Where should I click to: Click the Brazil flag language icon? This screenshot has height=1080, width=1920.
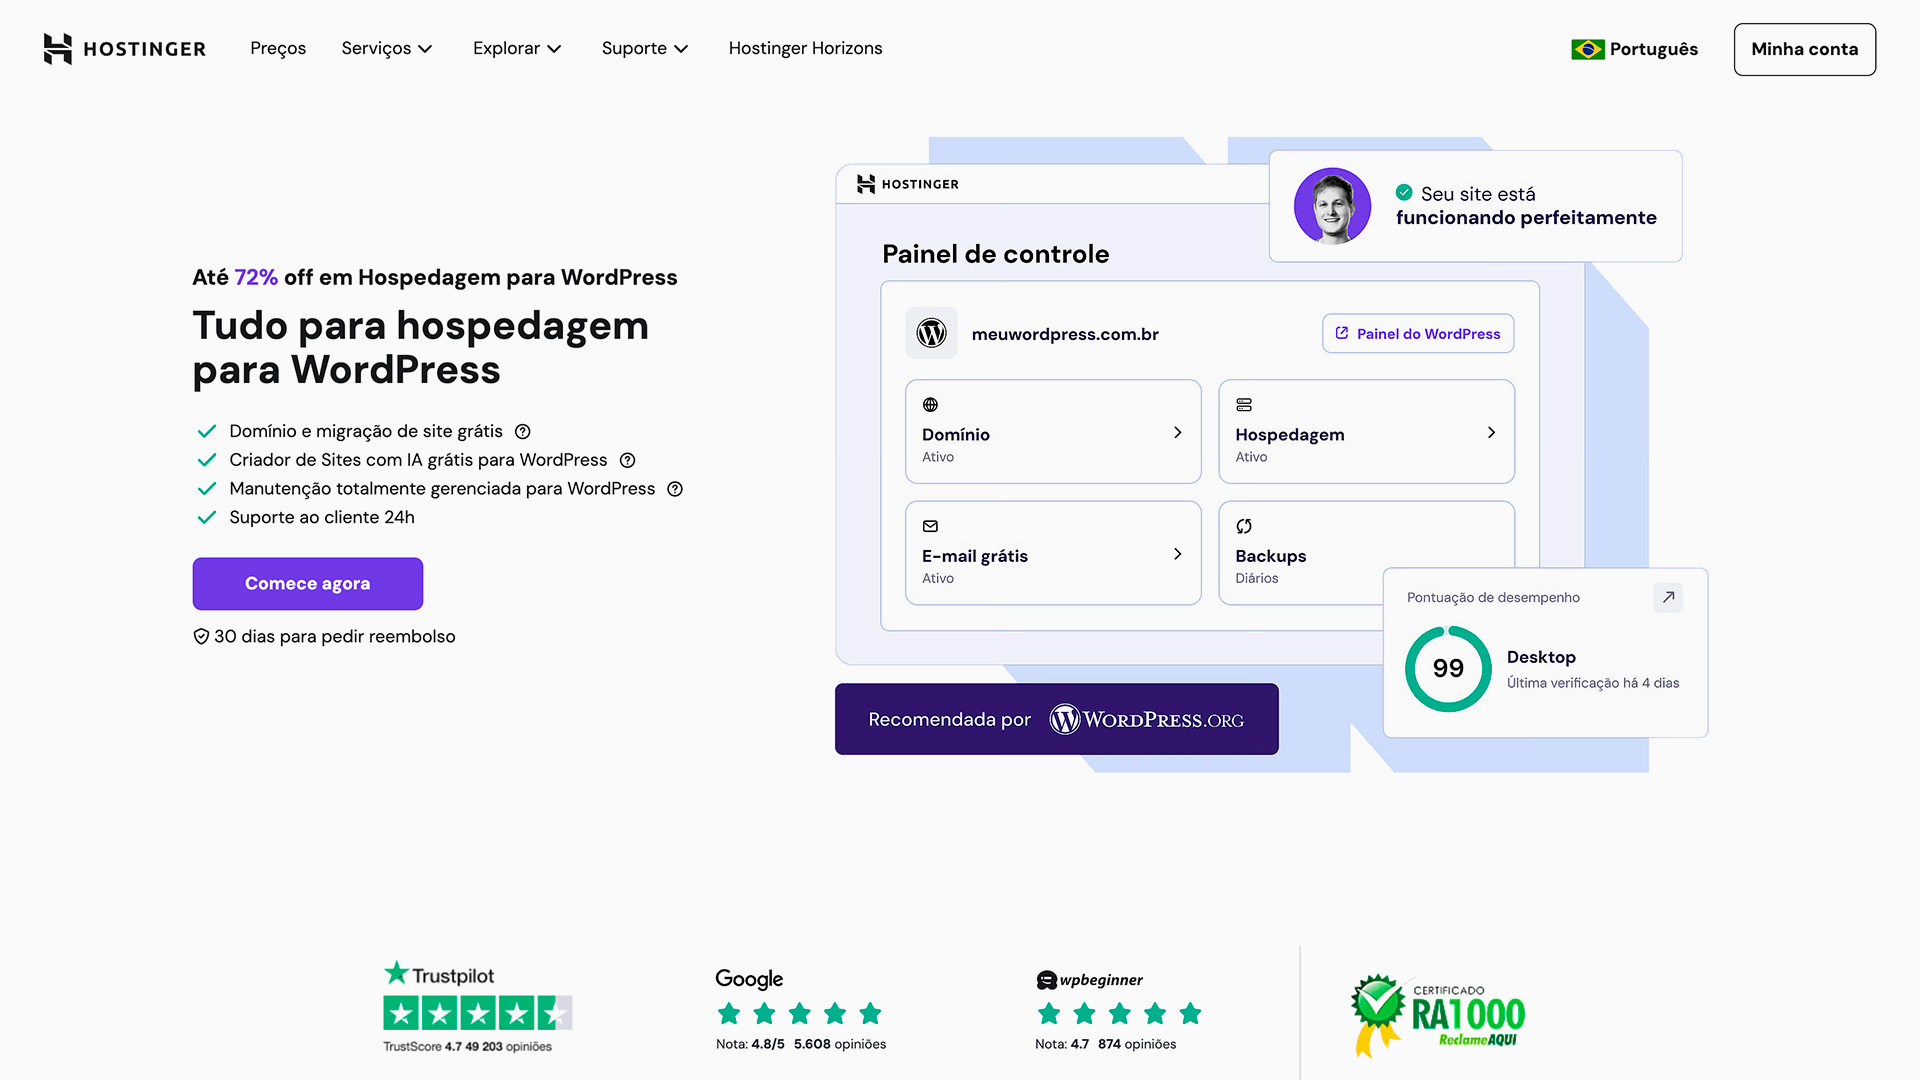(x=1587, y=49)
